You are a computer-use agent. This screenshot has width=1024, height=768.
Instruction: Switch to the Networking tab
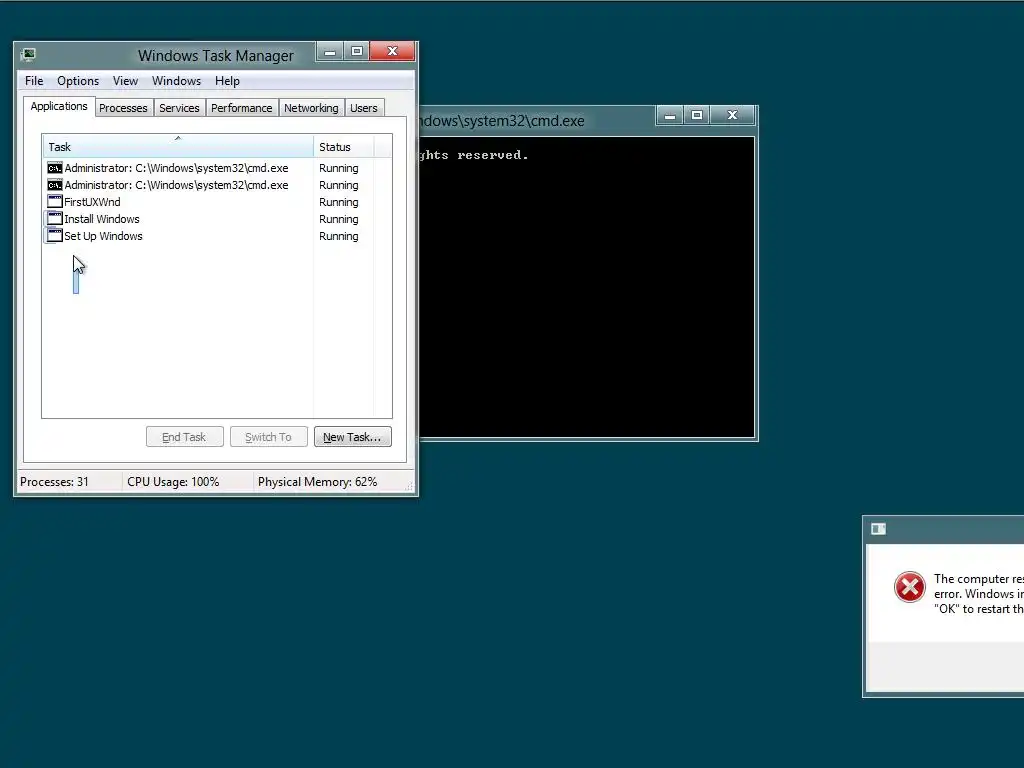(311, 108)
